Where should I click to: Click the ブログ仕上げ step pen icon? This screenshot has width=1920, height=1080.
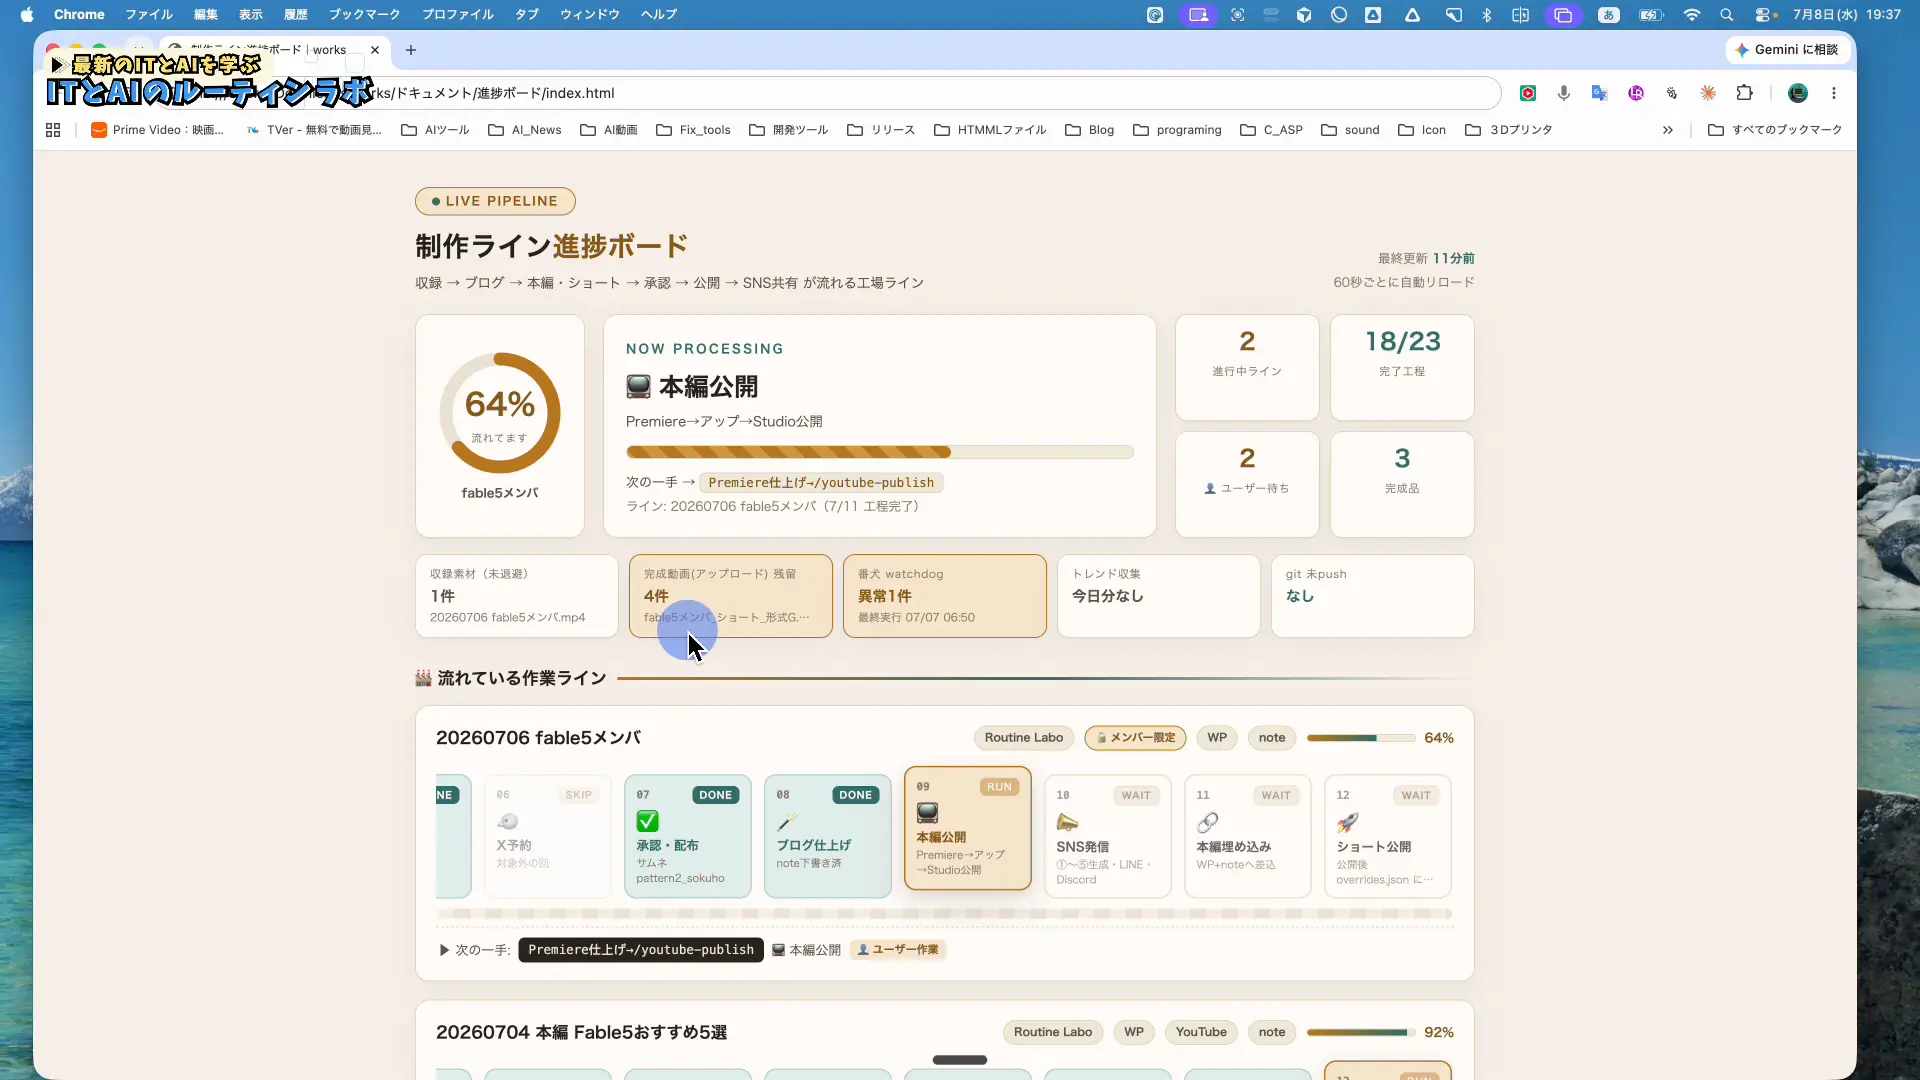pyautogui.click(x=787, y=822)
